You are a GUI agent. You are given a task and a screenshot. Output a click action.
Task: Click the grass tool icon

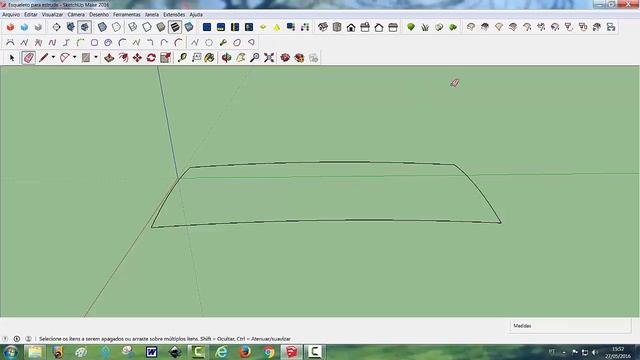point(425,27)
